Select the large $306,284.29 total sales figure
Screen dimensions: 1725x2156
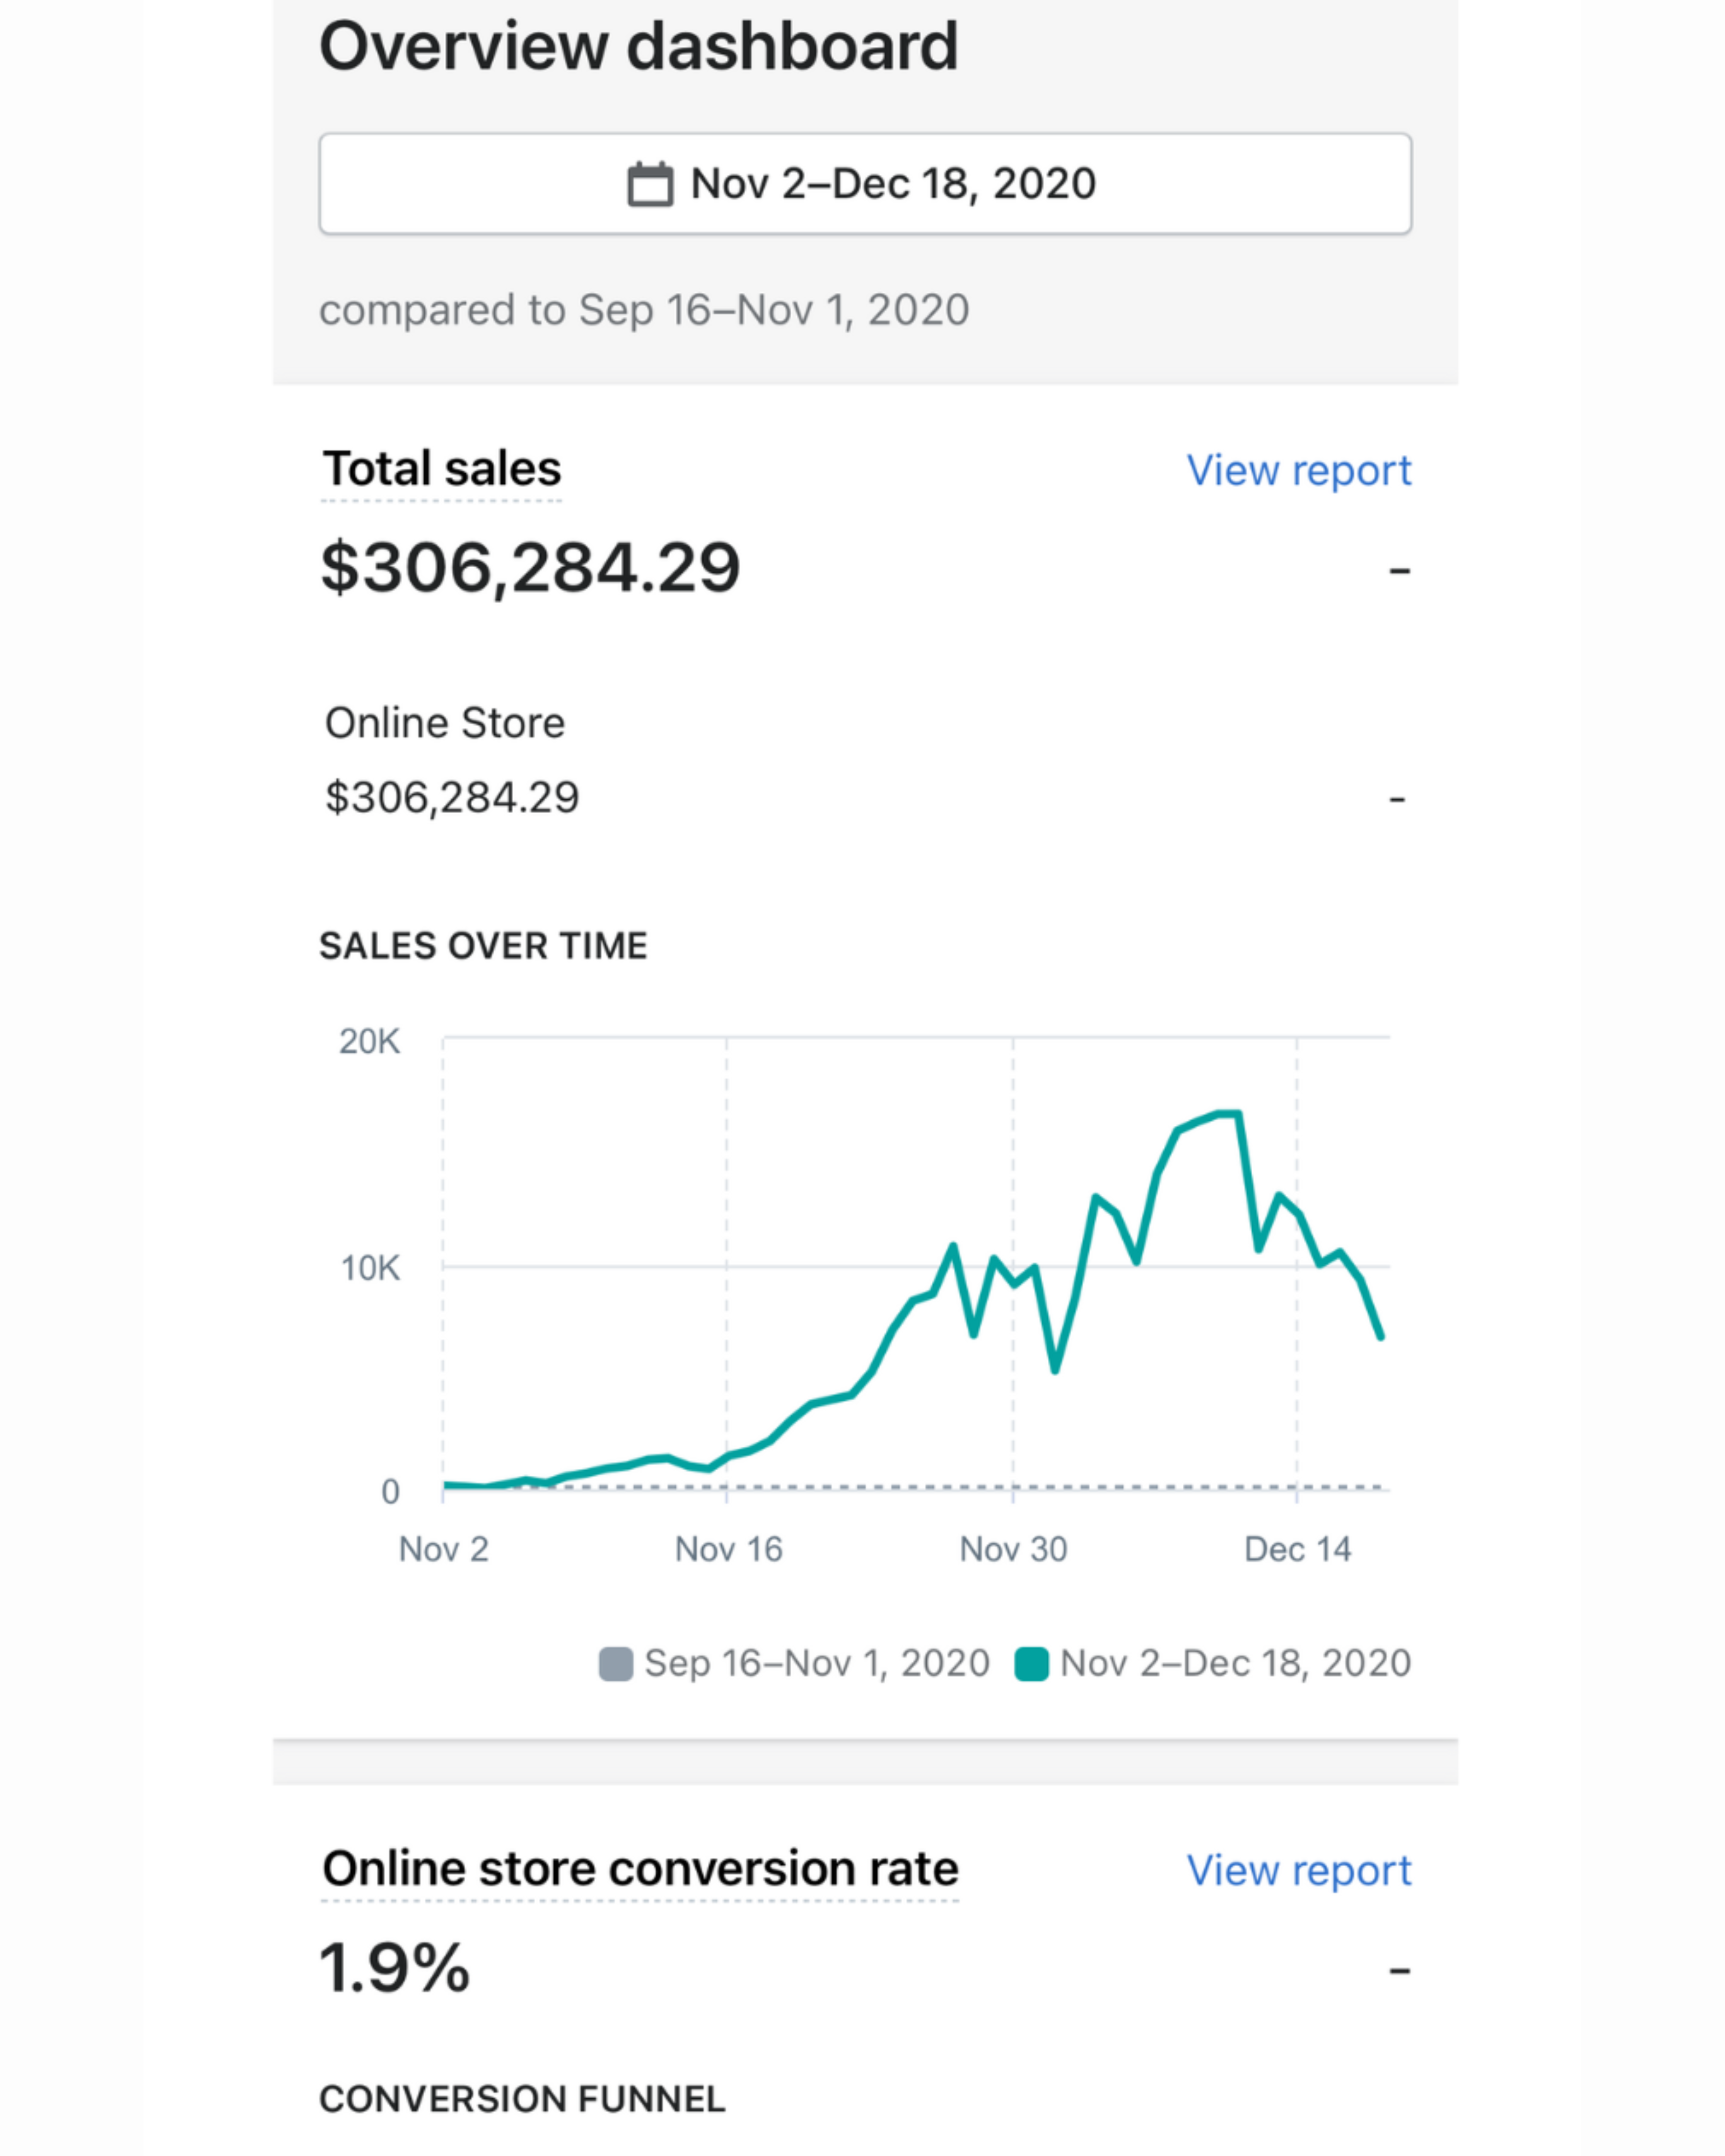(x=530, y=568)
